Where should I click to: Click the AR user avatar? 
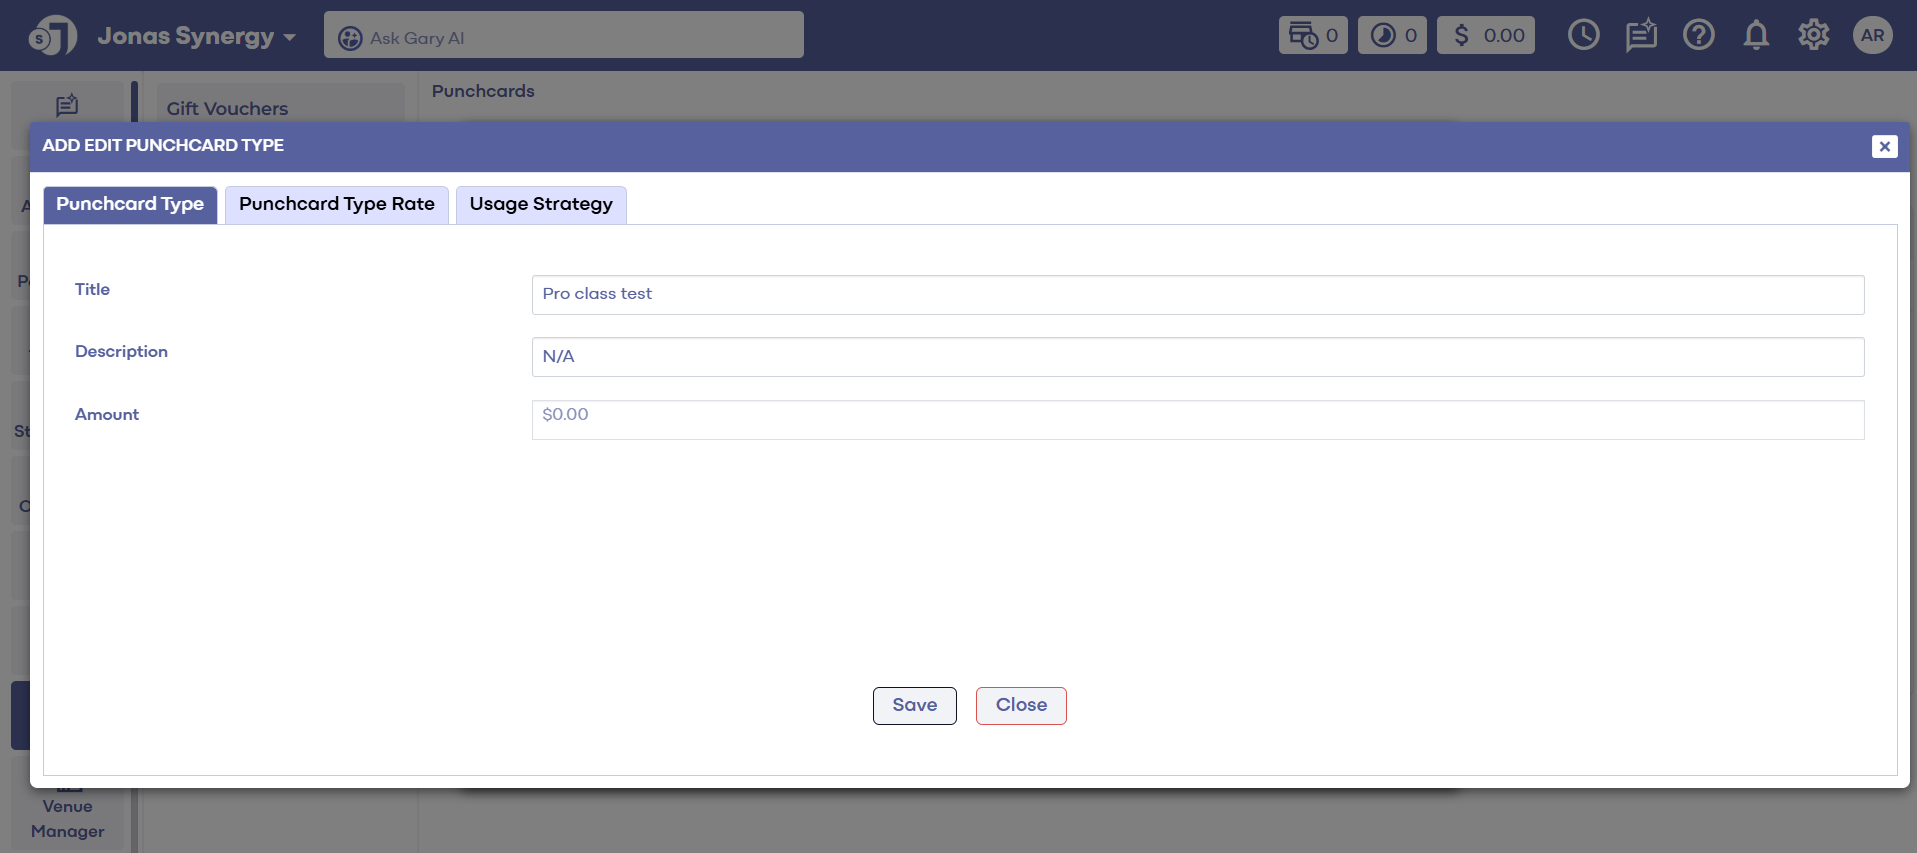point(1872,35)
